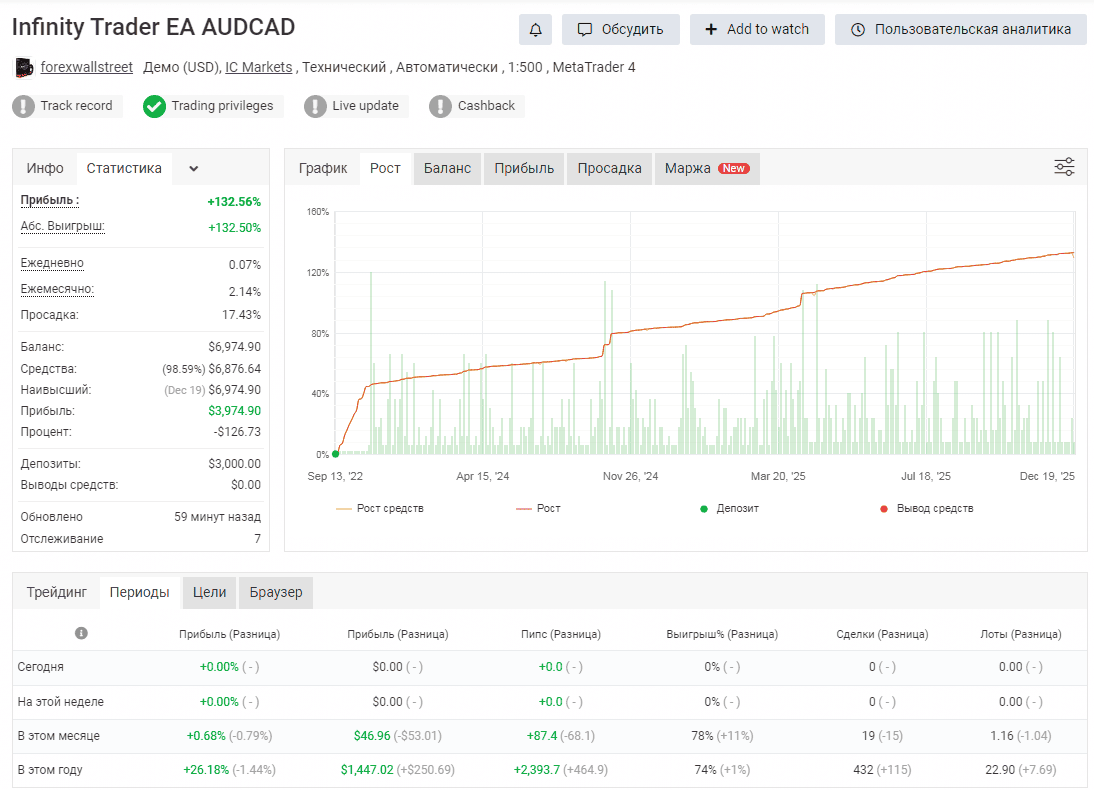Open forexwallstreet profile link
The width and height of the screenshot is (1094, 790).
click(x=87, y=67)
